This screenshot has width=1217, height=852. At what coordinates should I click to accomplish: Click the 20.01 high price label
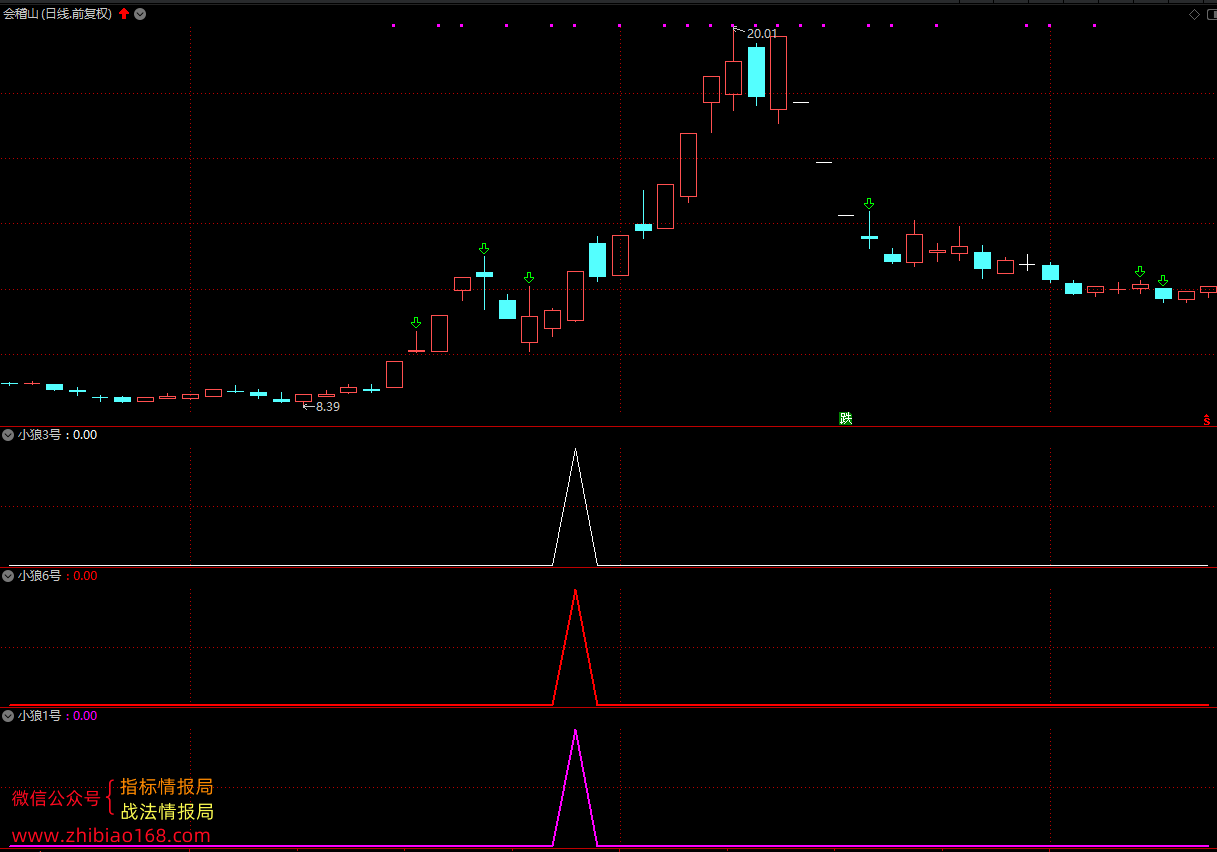[x=762, y=34]
